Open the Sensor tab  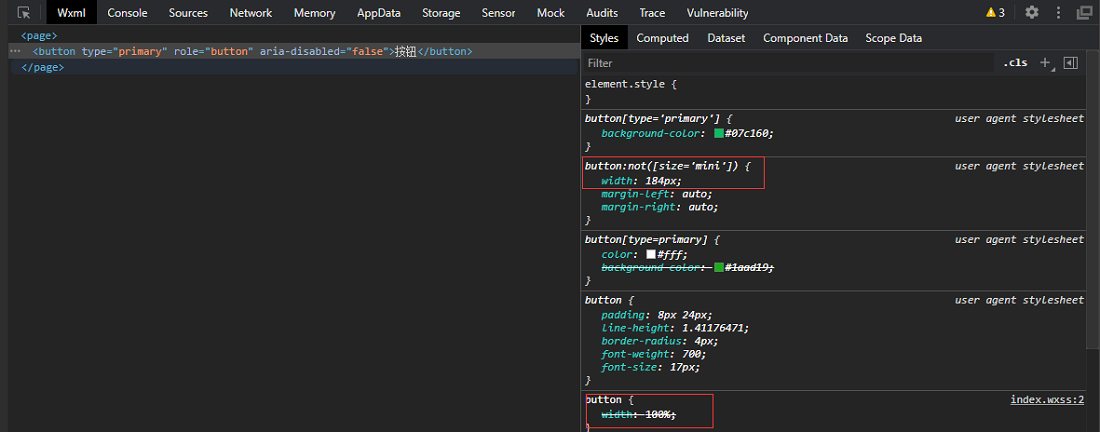499,13
